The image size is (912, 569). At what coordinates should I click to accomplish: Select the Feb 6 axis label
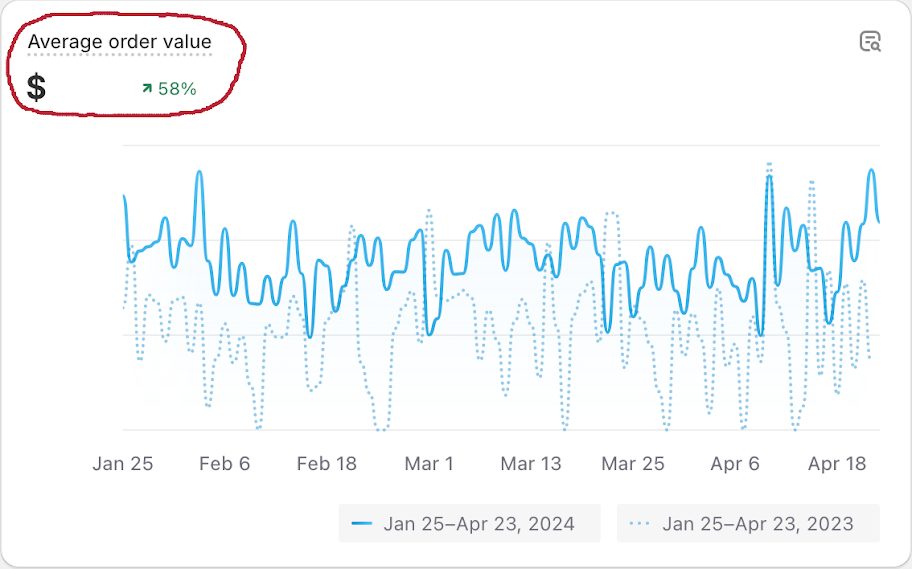coord(224,464)
